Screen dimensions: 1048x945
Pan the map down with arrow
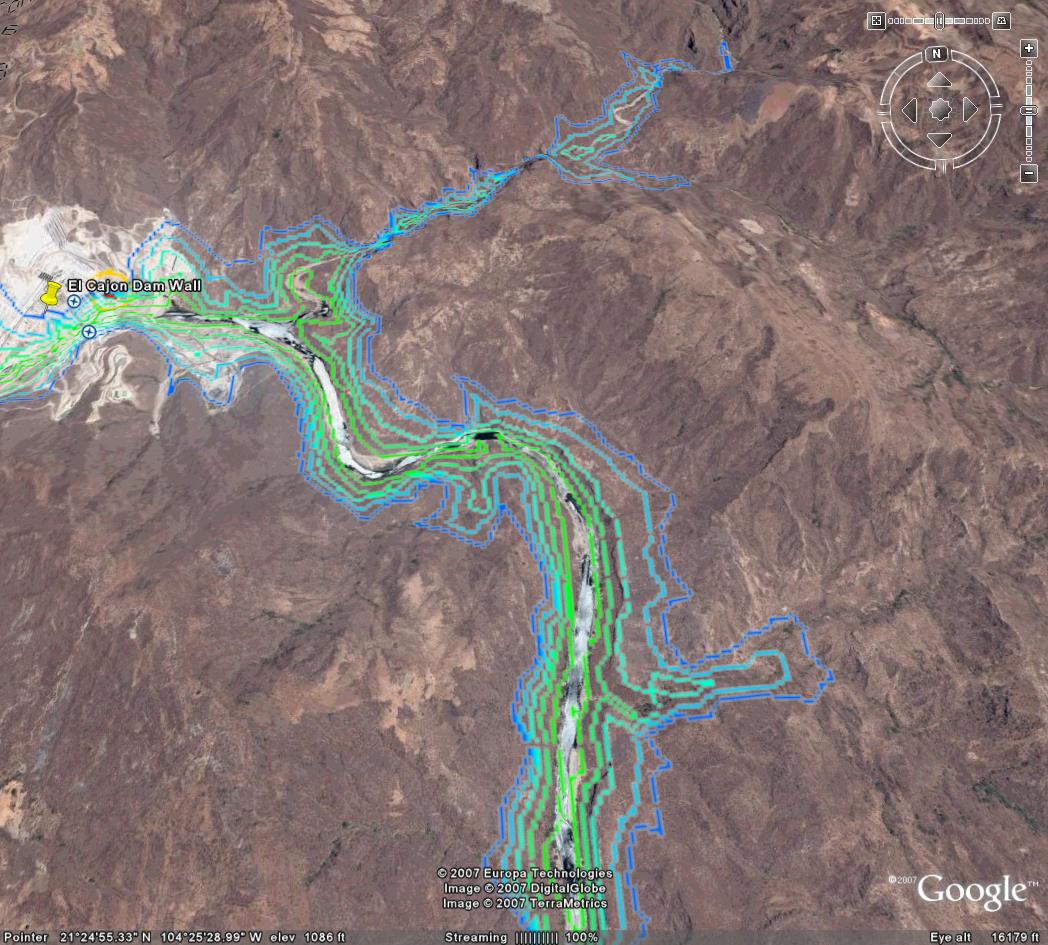pyautogui.click(x=940, y=140)
